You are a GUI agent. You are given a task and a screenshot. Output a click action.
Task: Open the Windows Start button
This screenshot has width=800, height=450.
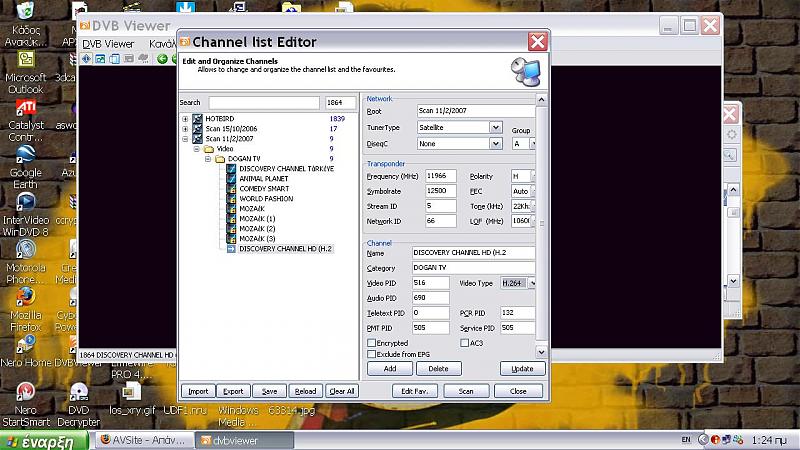click(44, 441)
